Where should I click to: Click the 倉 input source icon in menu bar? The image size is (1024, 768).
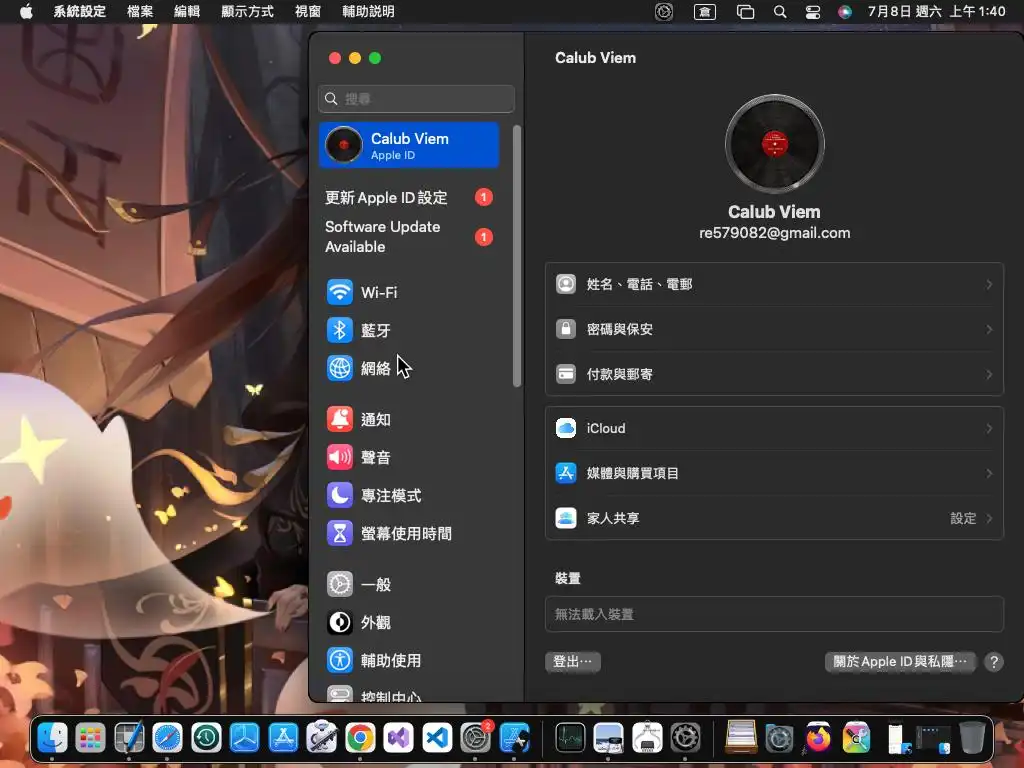pyautogui.click(x=705, y=12)
